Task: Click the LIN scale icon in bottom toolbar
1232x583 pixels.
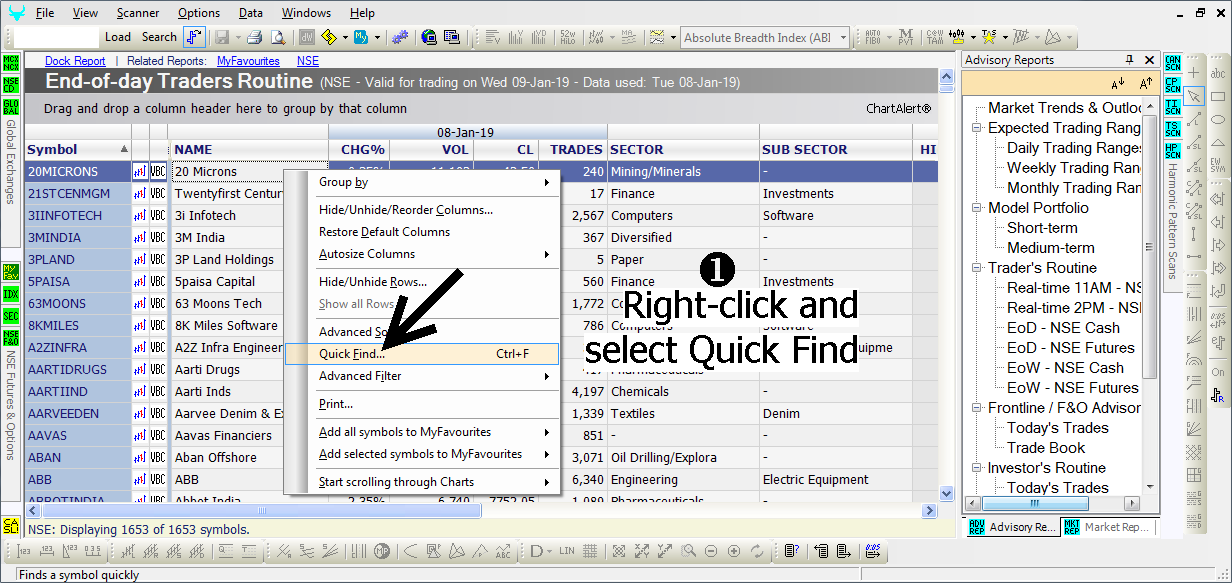Action: click(x=568, y=551)
